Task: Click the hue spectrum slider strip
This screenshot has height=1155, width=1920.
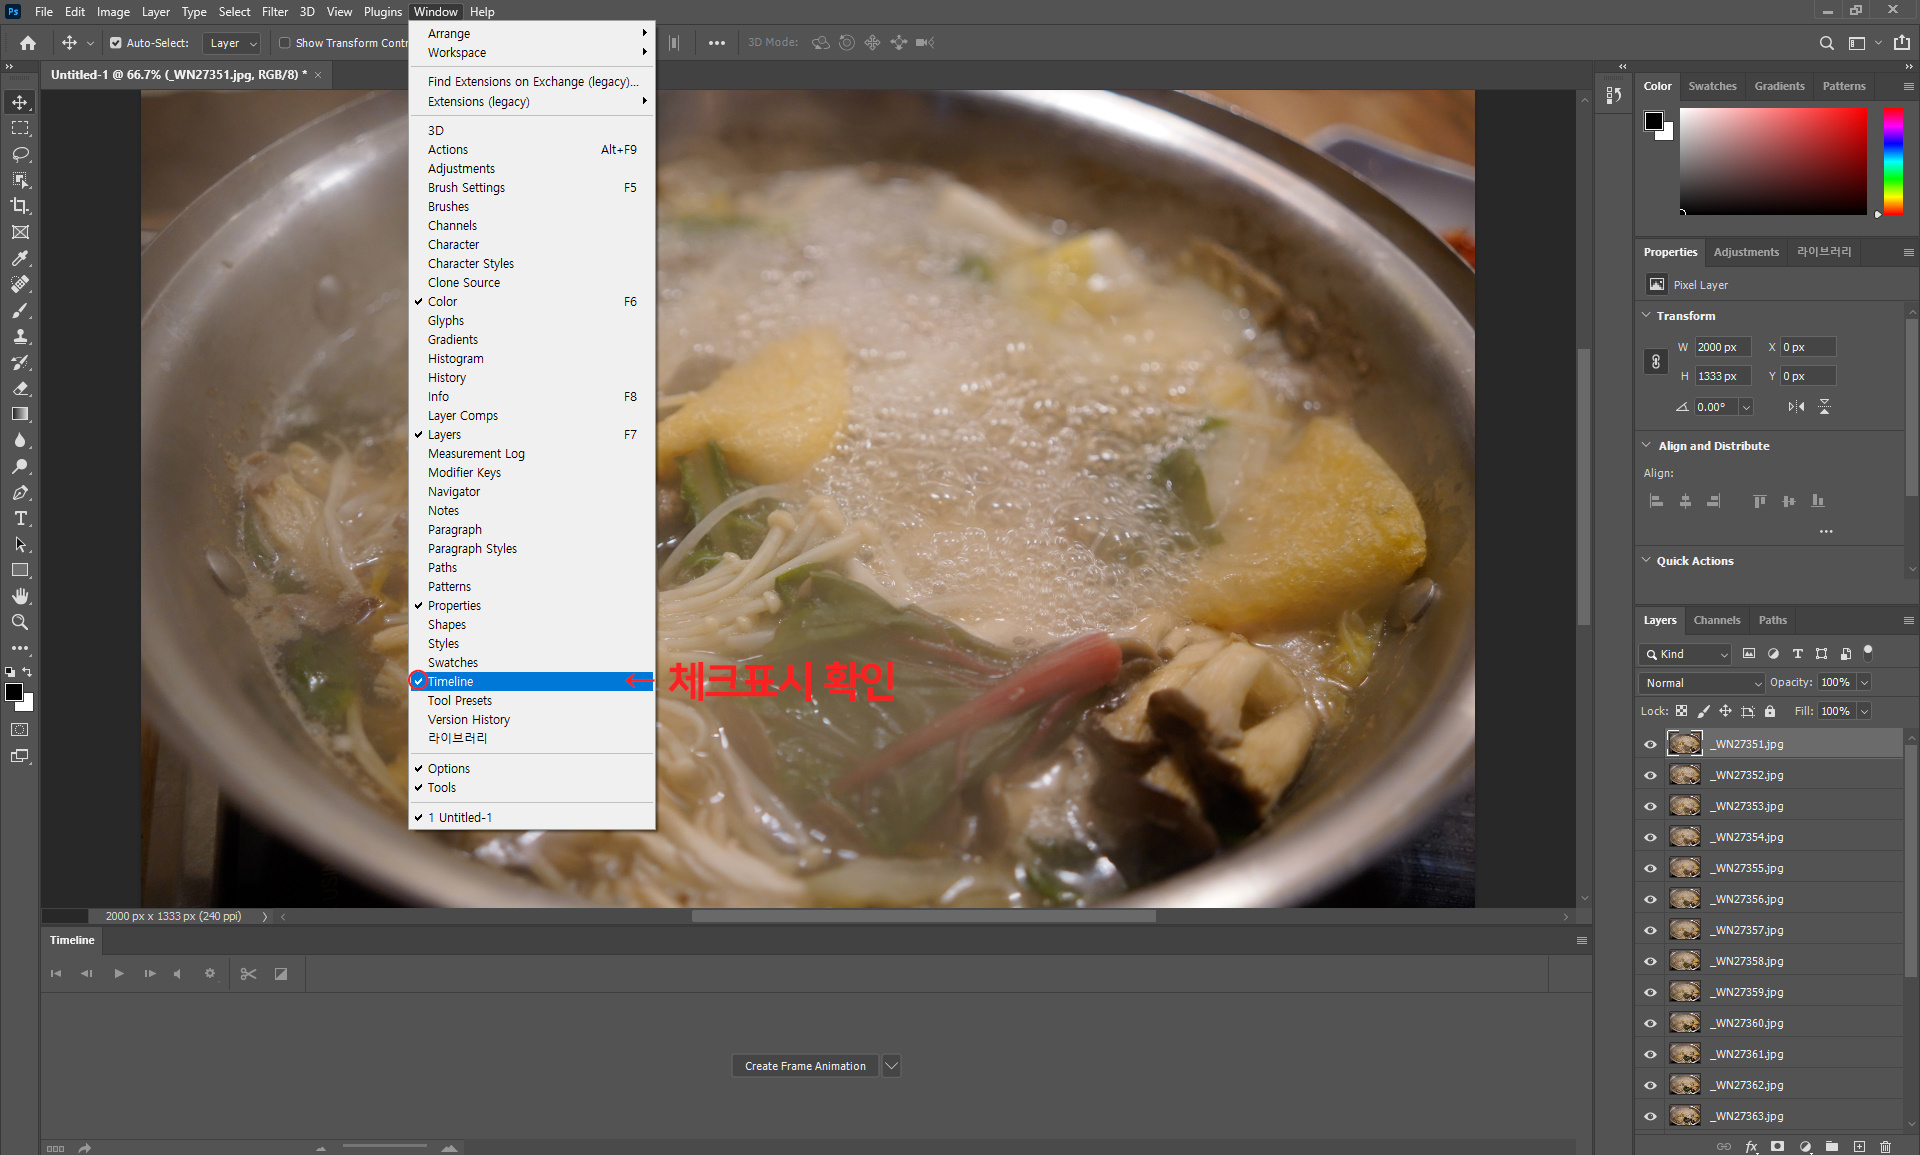Action: [1893, 160]
